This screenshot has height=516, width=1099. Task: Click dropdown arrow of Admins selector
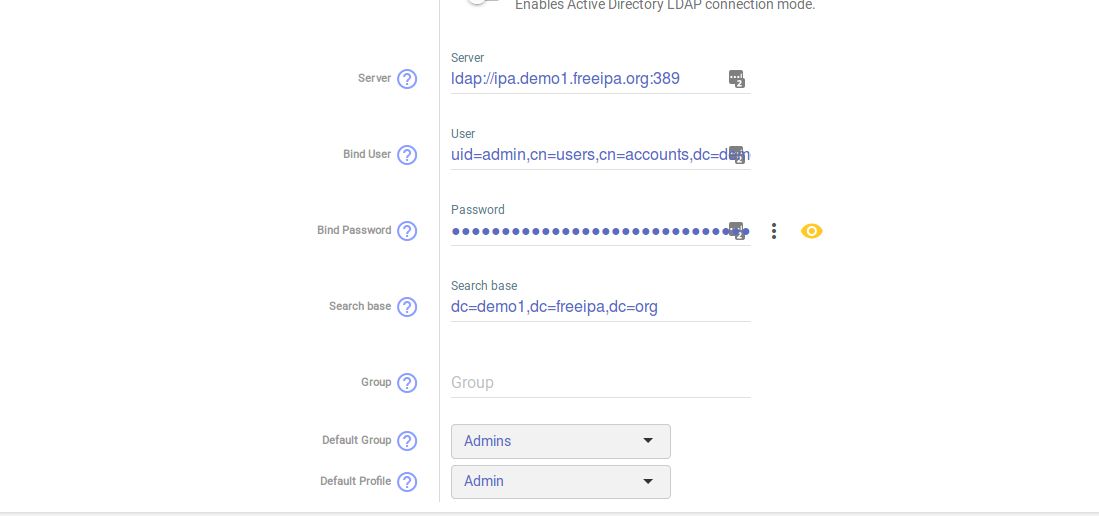click(648, 441)
